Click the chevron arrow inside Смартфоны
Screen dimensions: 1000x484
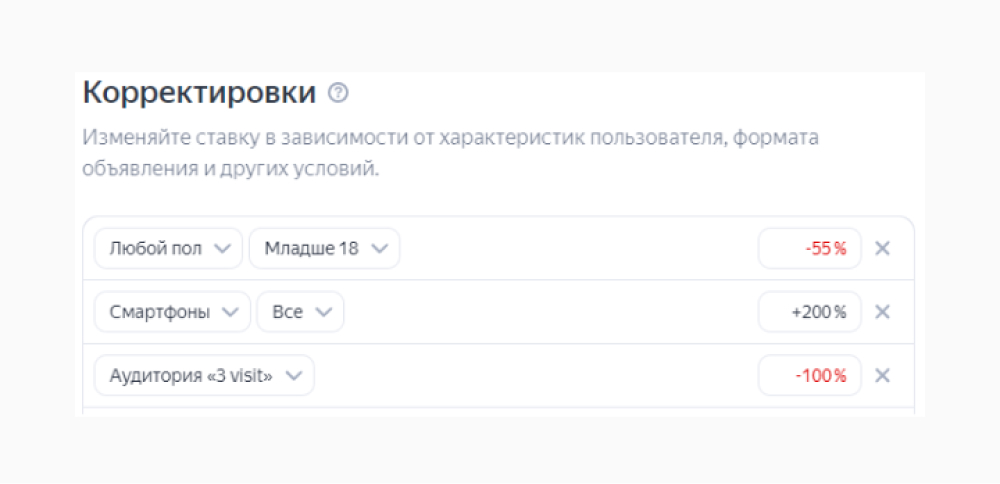[x=230, y=313]
